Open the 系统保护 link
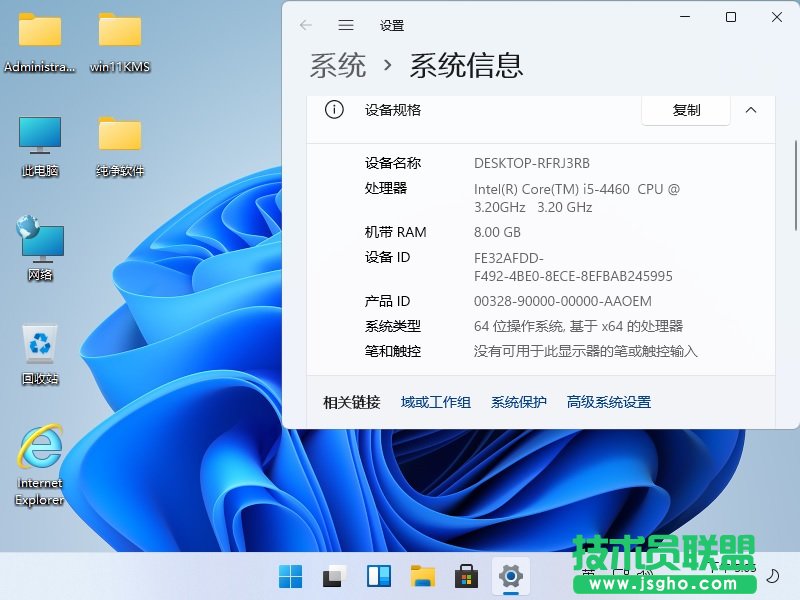 point(518,402)
